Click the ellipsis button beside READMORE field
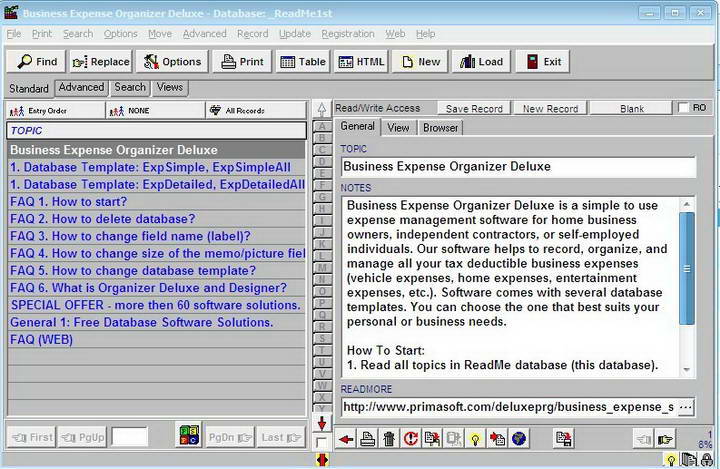Viewport: 720px width, 469px height. tap(685, 407)
